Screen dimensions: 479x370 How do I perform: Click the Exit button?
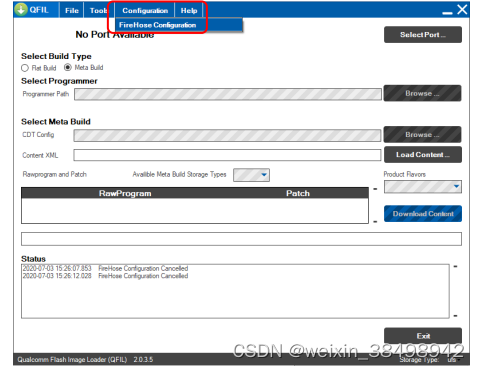[423, 335]
